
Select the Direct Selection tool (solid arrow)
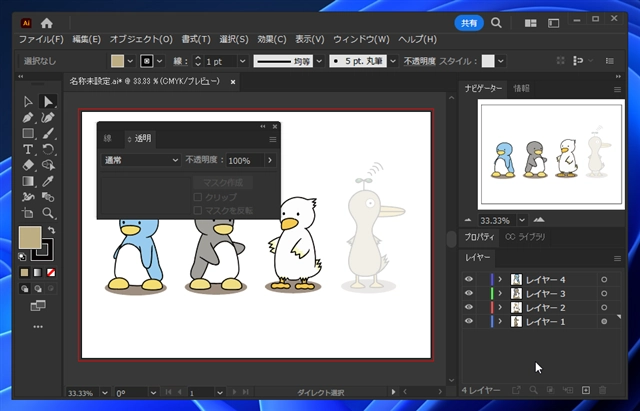pos(48,101)
